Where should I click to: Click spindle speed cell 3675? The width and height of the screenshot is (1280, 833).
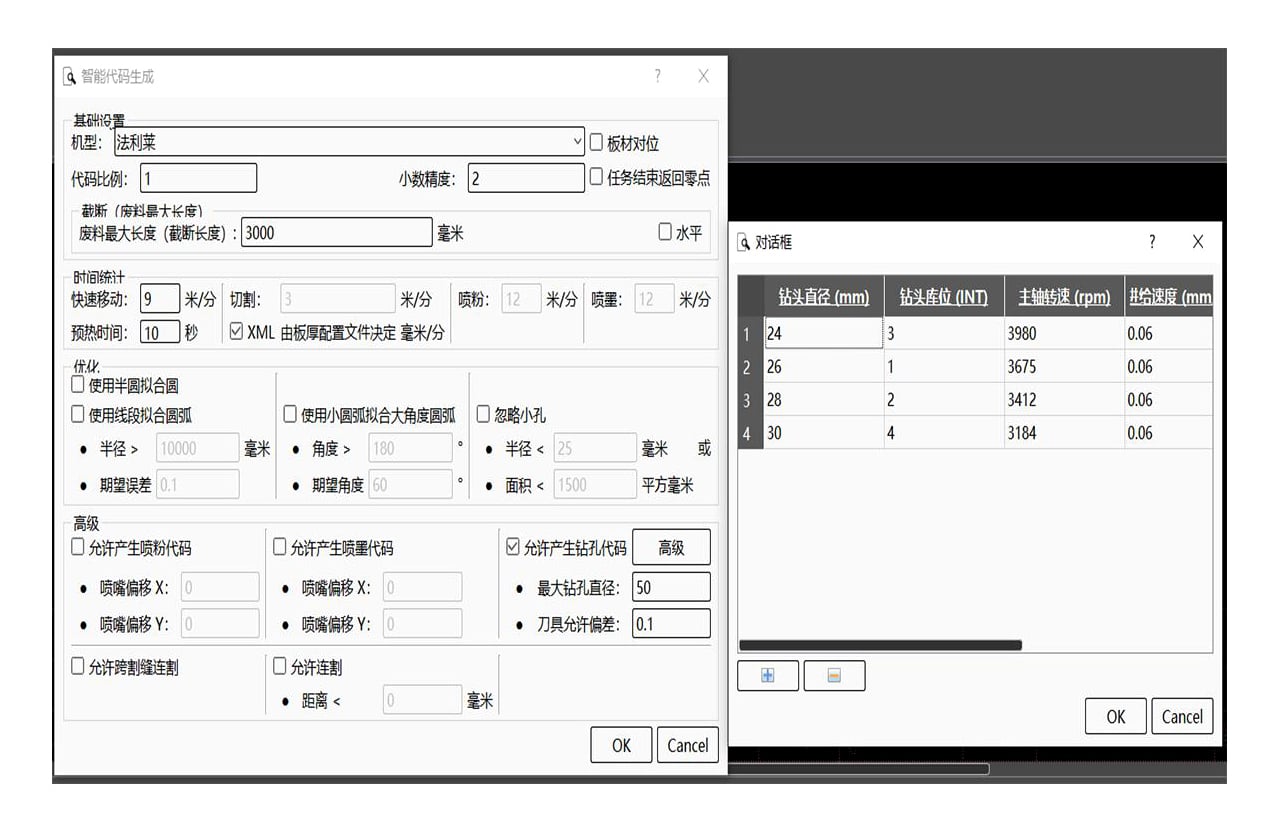pos(1064,367)
